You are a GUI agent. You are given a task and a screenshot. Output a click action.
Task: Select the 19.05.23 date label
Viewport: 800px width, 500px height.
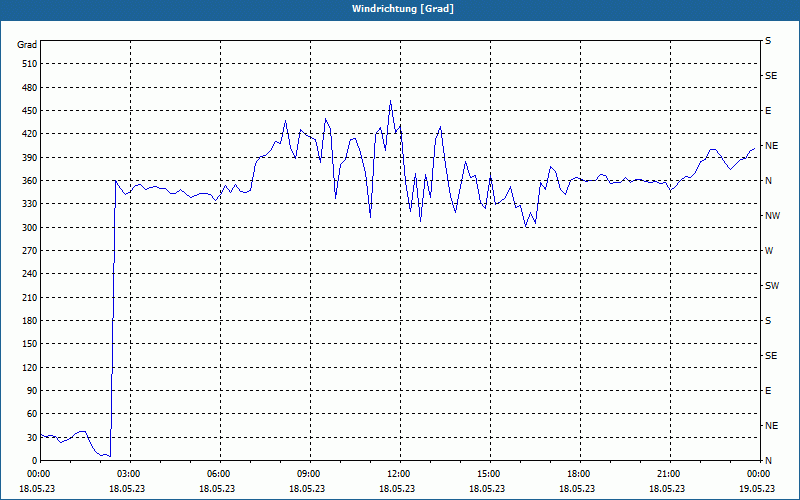(757, 488)
